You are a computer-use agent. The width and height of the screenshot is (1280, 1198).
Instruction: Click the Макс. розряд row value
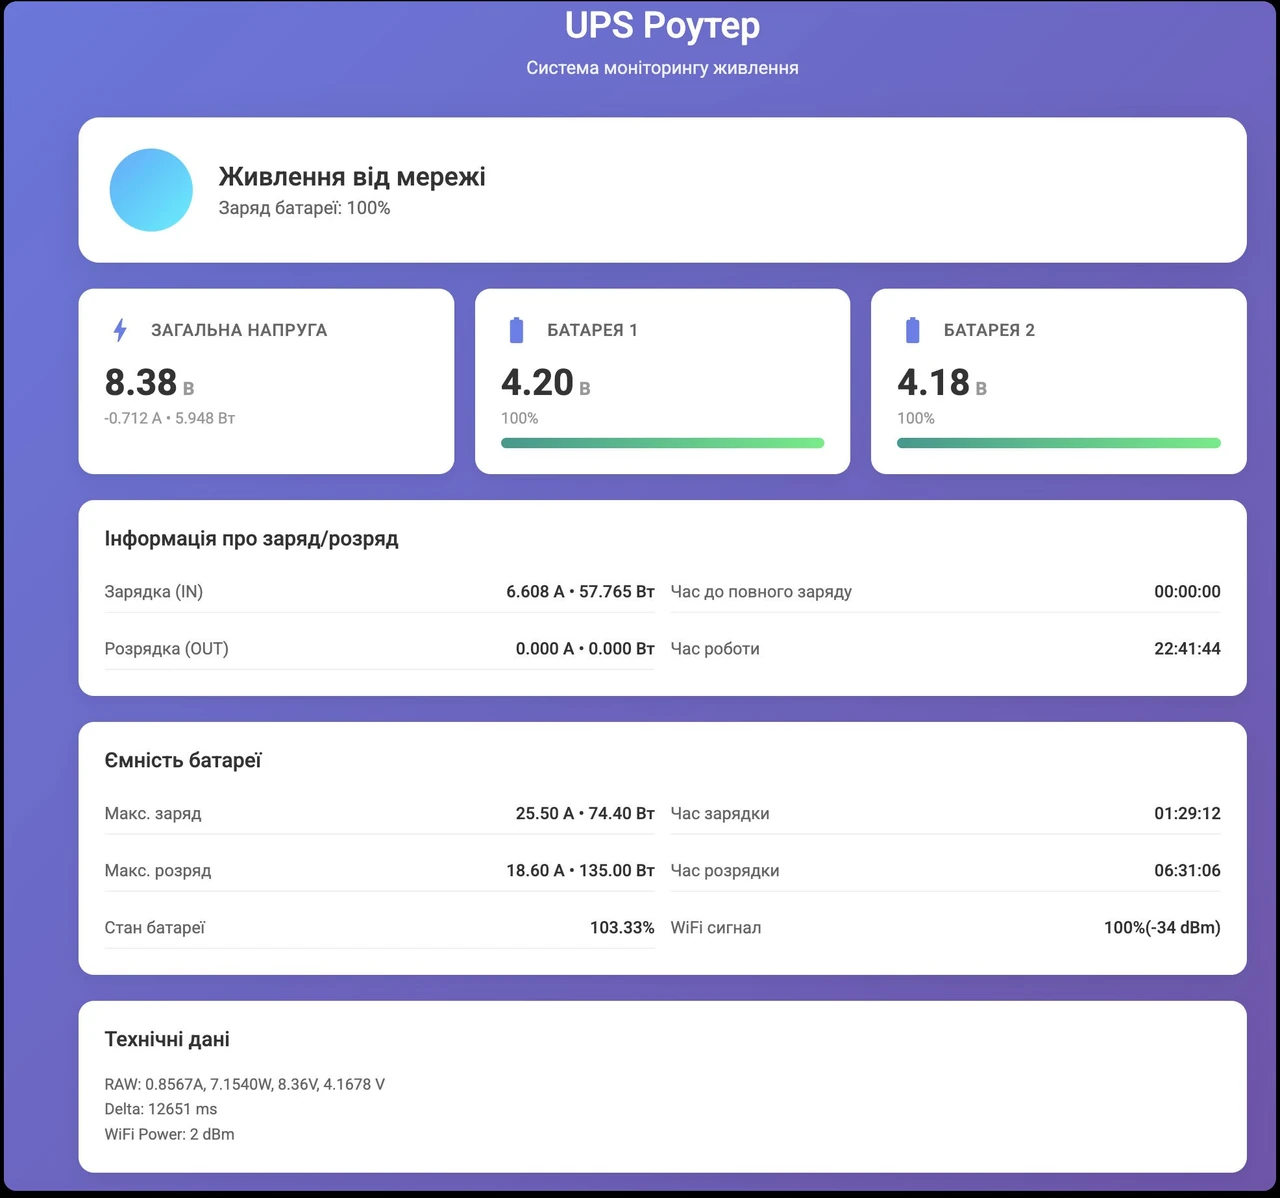(x=580, y=871)
